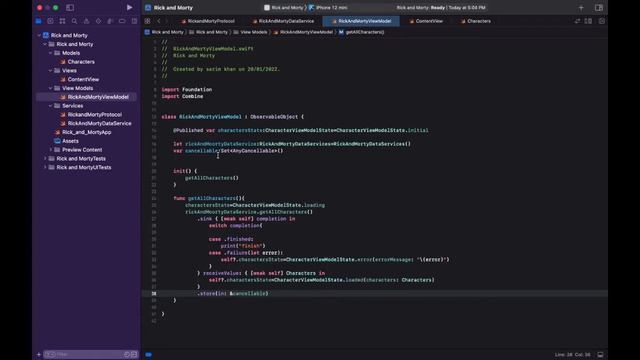This screenshot has height=360, width=640.
Task: Open editor options menu
Action: 588,21
